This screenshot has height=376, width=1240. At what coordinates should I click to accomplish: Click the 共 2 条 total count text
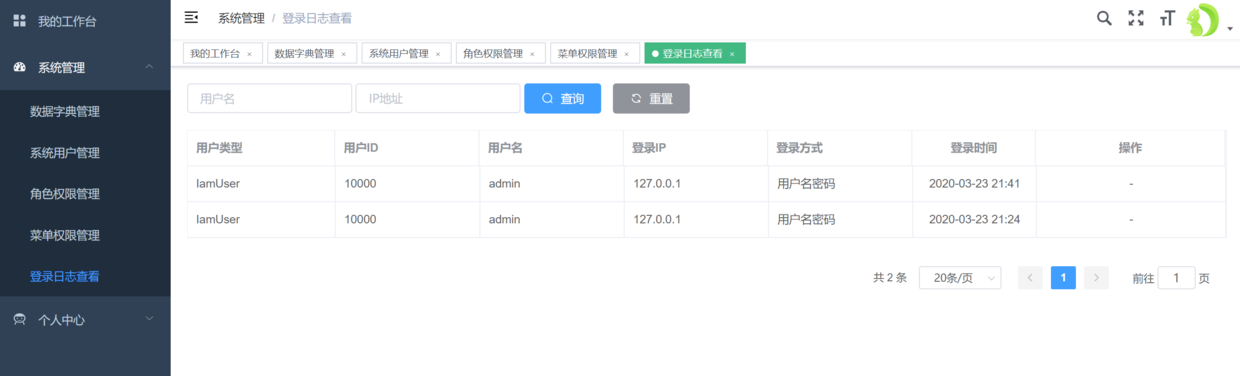(x=890, y=278)
